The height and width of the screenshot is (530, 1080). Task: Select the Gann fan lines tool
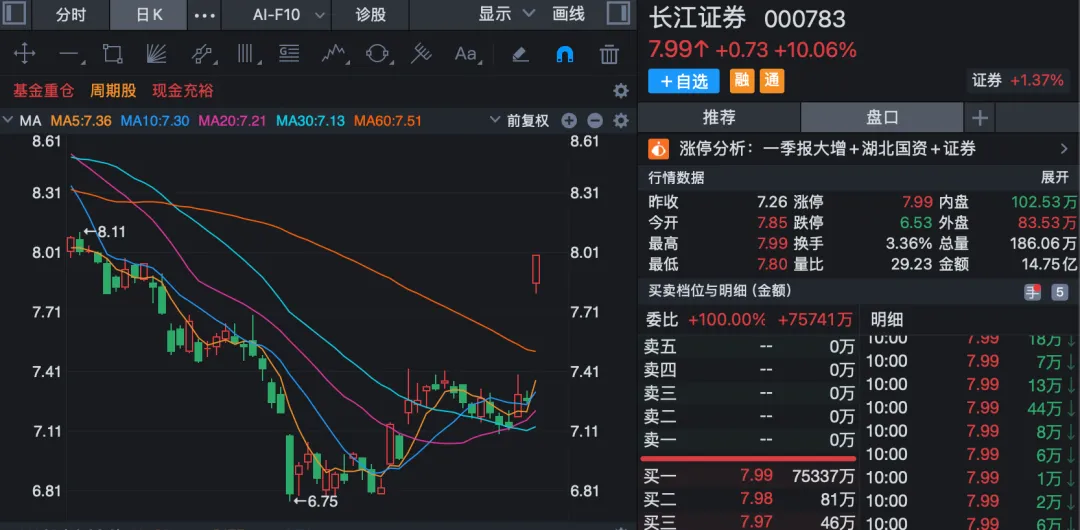pos(156,54)
